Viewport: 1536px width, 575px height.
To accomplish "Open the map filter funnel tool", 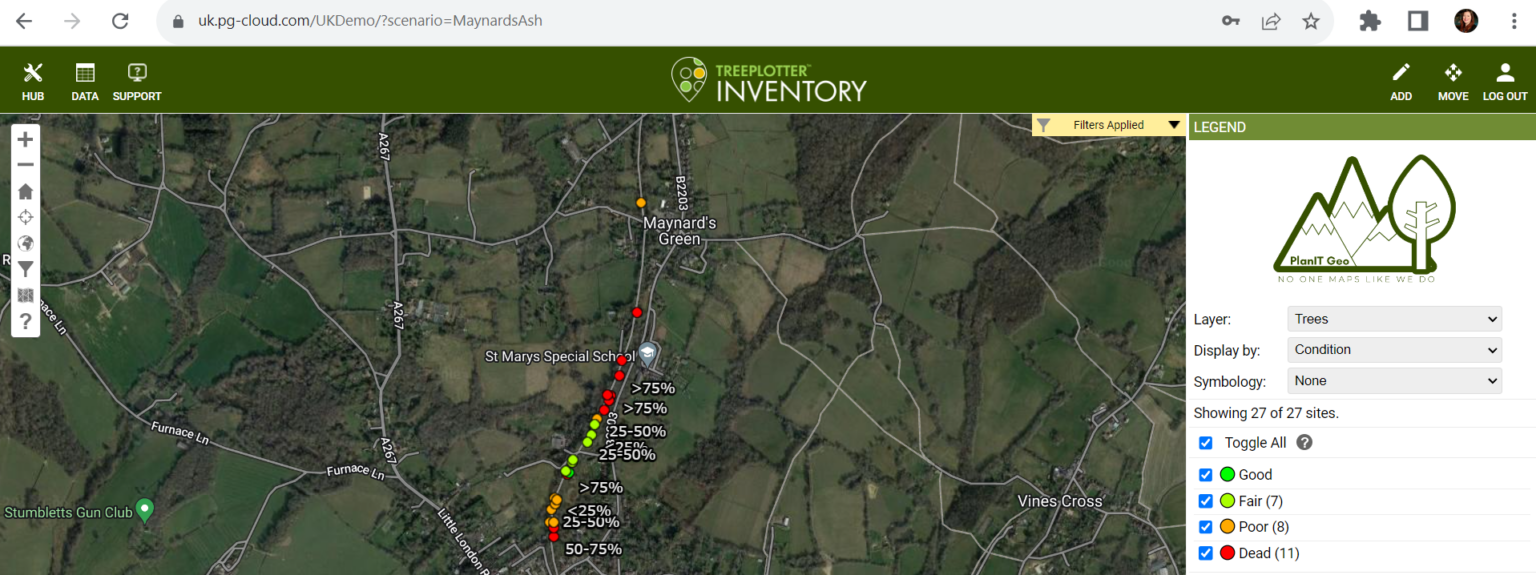I will [26, 269].
